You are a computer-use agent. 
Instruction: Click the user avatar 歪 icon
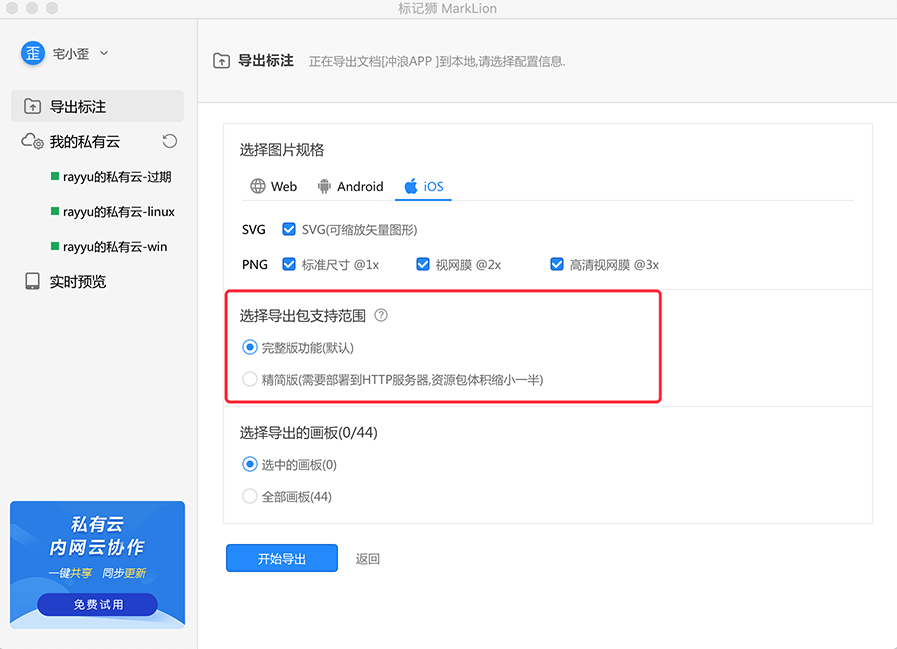[x=33, y=53]
